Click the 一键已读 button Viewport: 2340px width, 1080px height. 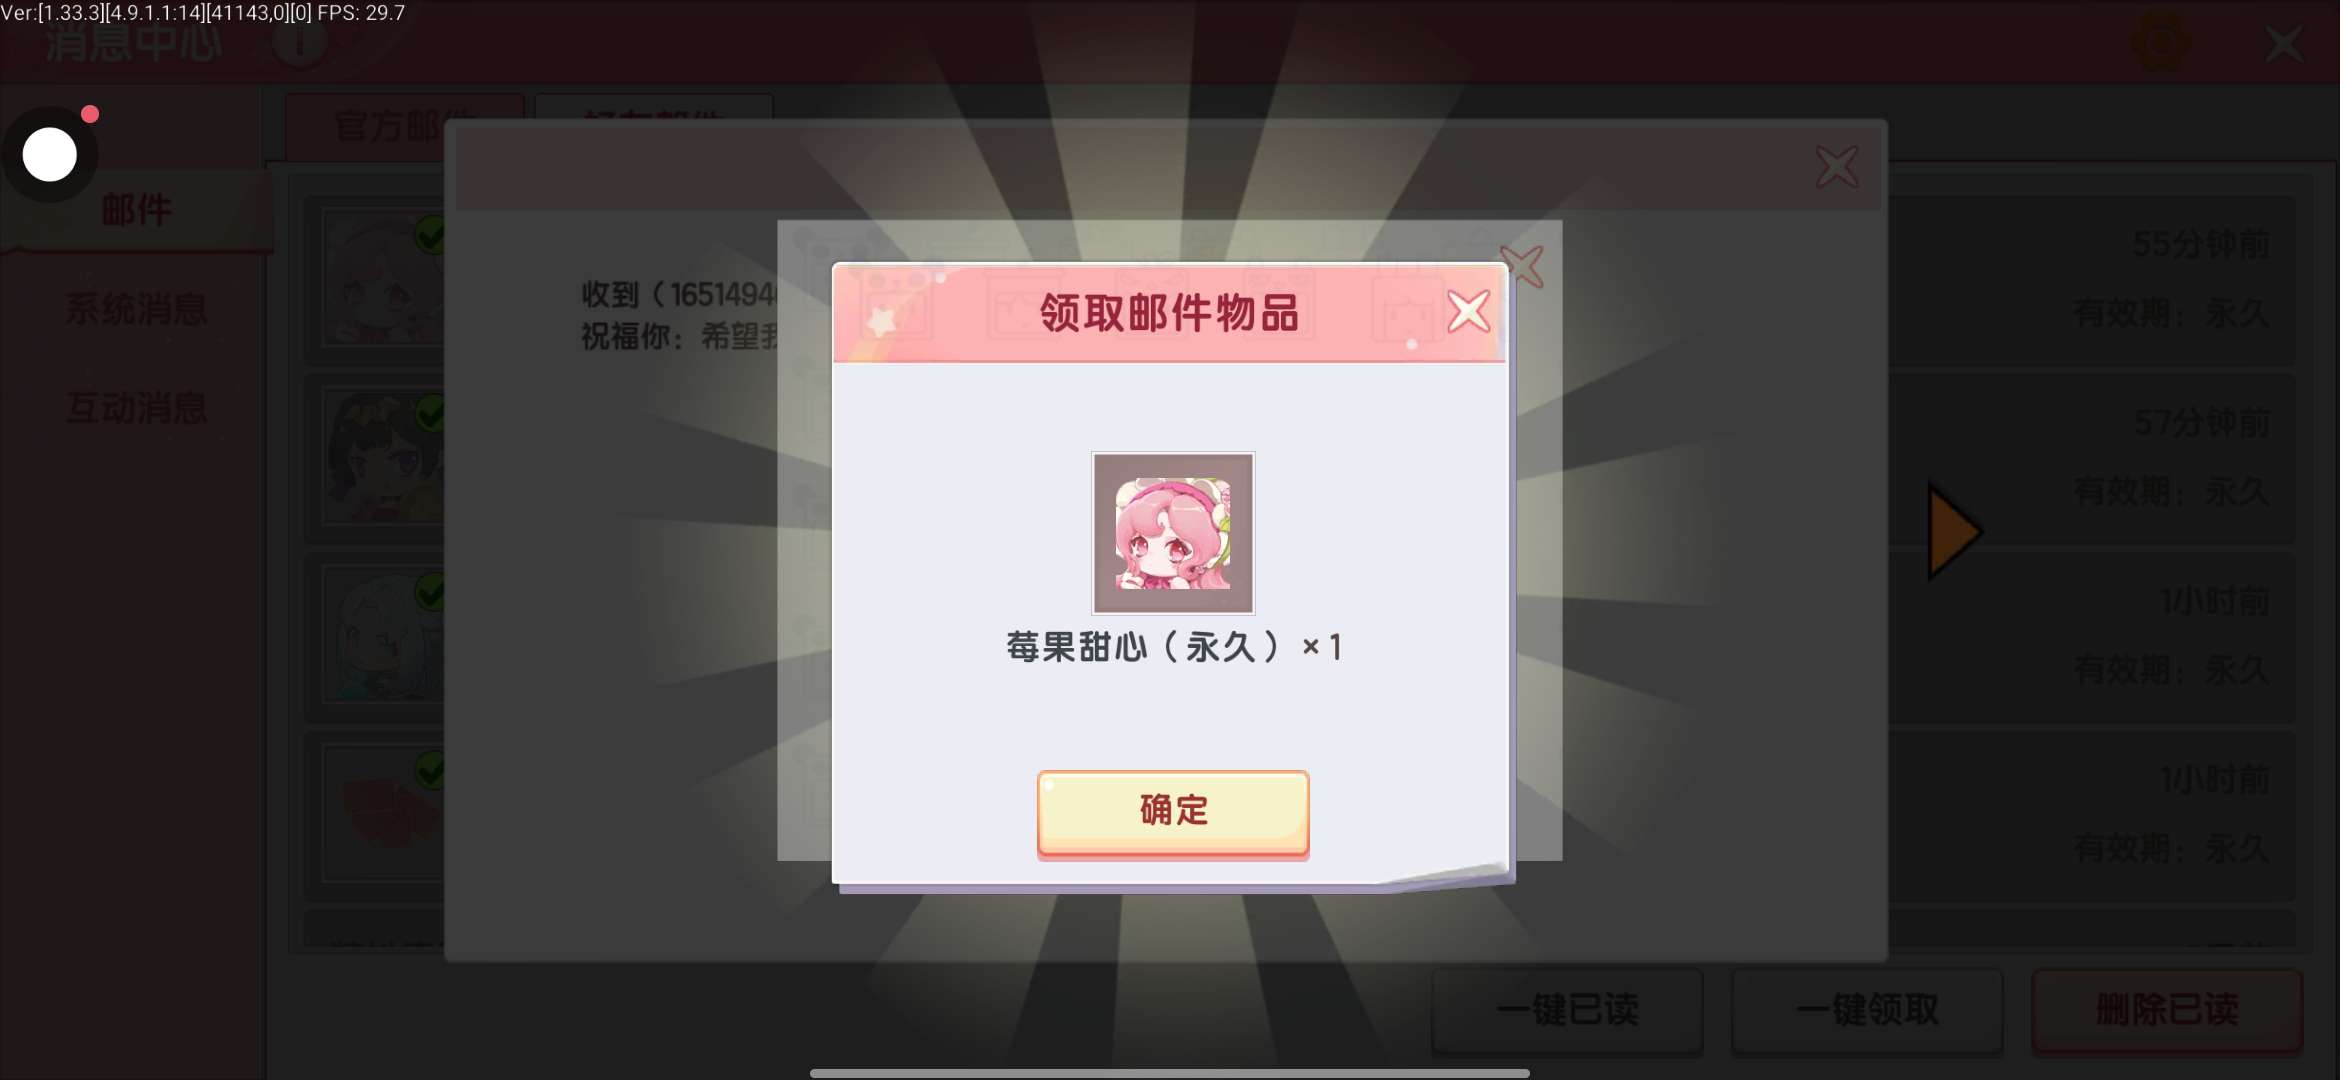(1567, 1010)
